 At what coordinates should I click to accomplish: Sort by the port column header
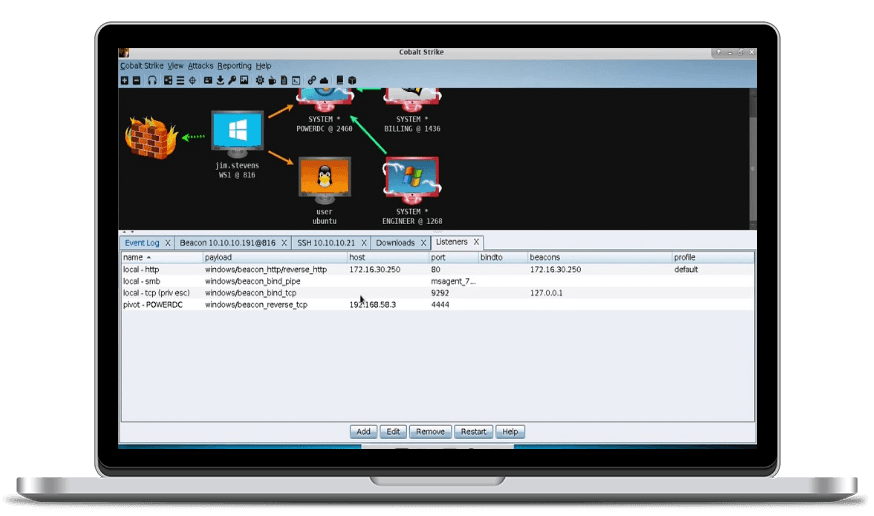(x=453, y=257)
